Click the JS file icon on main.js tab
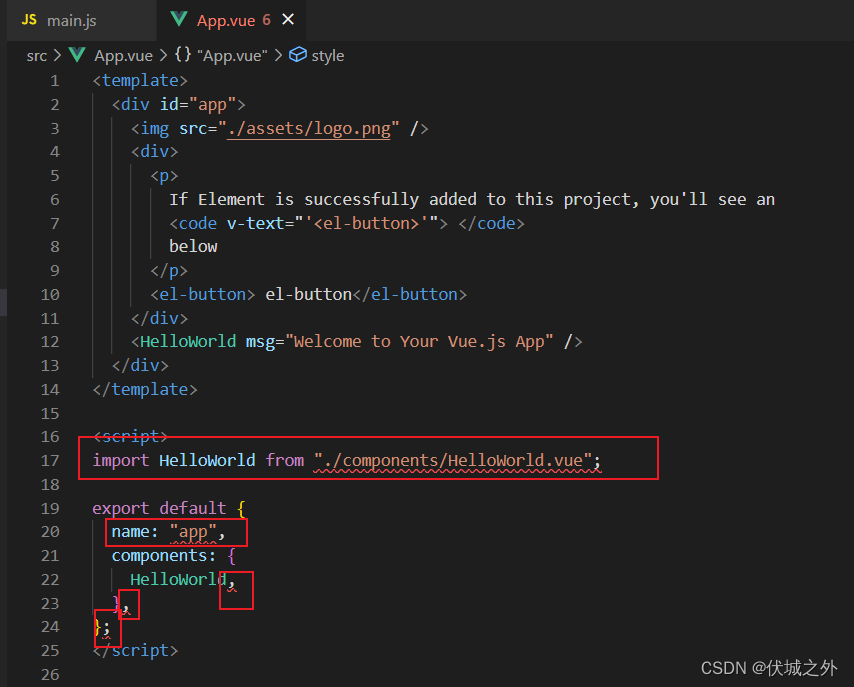 [29, 20]
